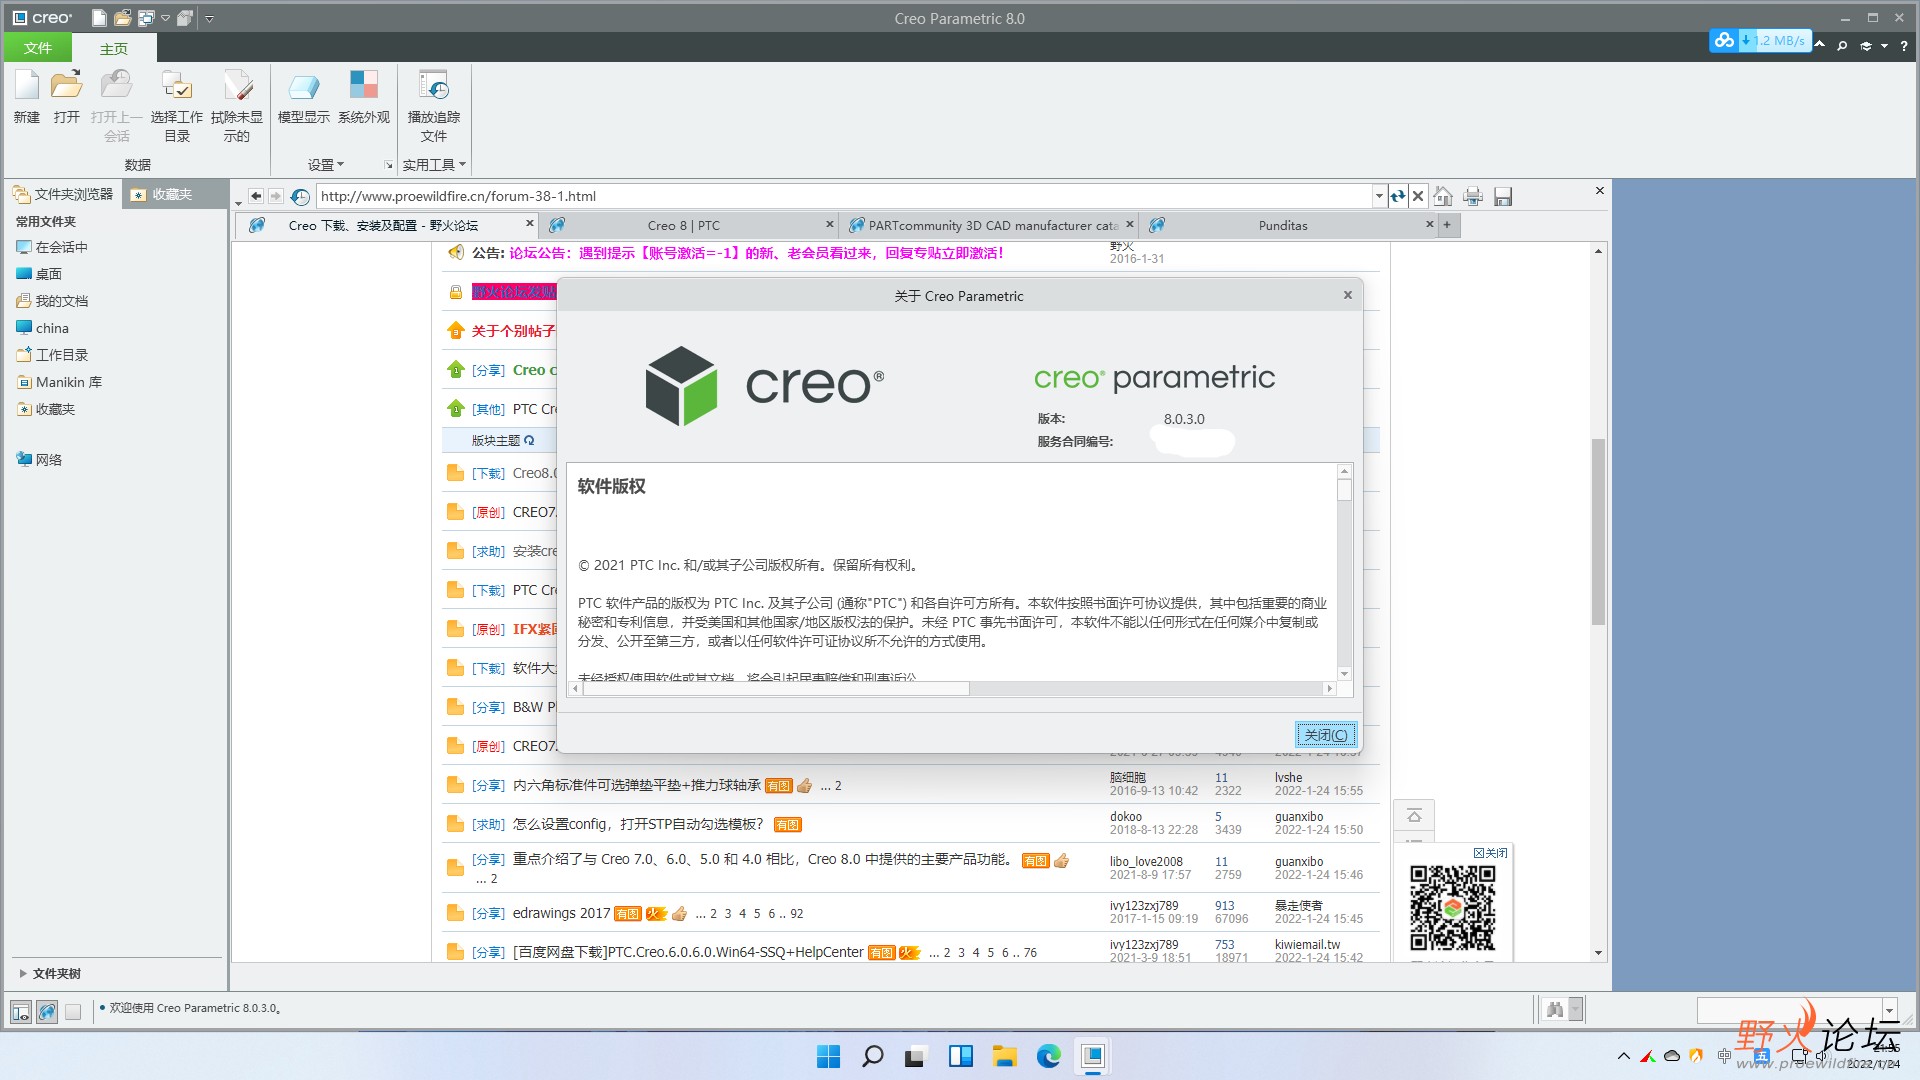
Task: Refresh the embedded browser page
Action: [1398, 196]
